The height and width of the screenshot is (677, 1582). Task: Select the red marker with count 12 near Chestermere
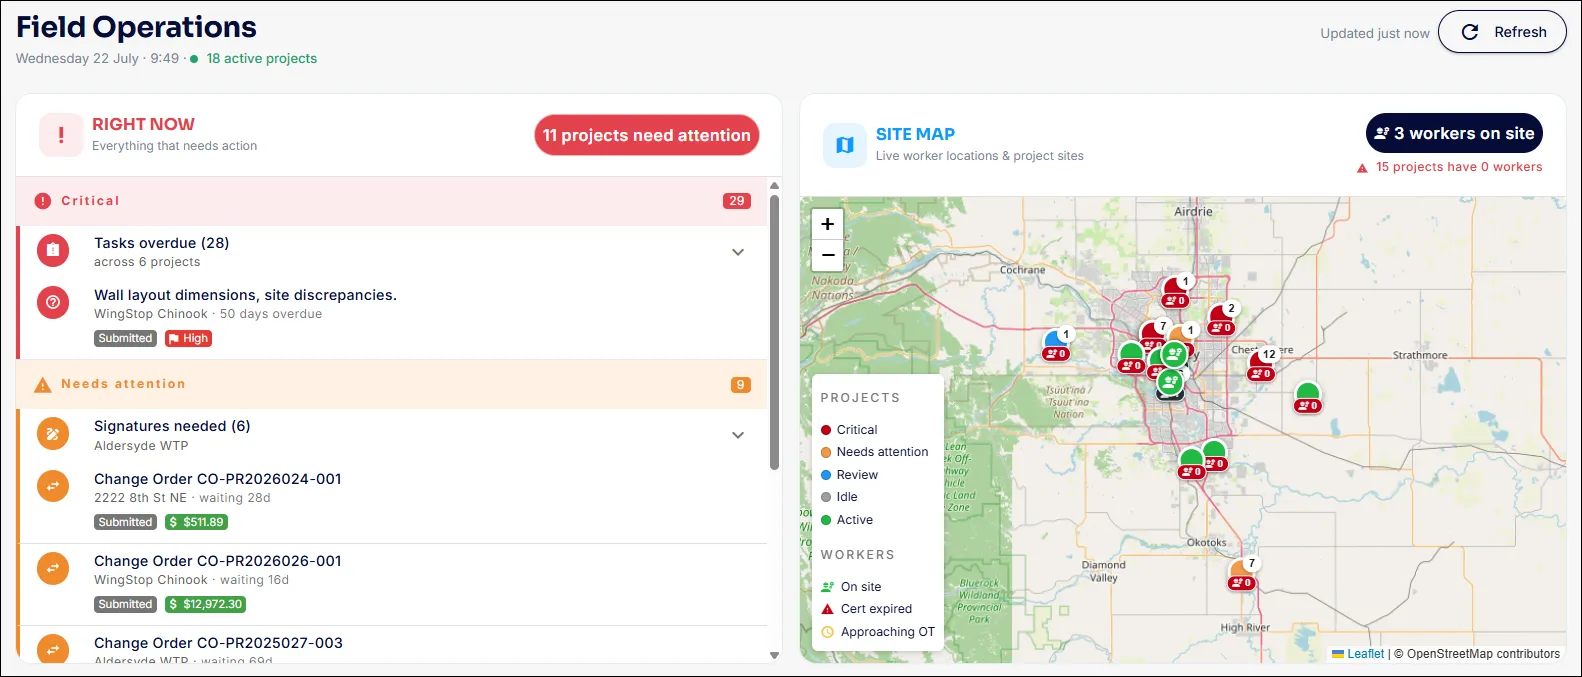pyautogui.click(x=1261, y=363)
